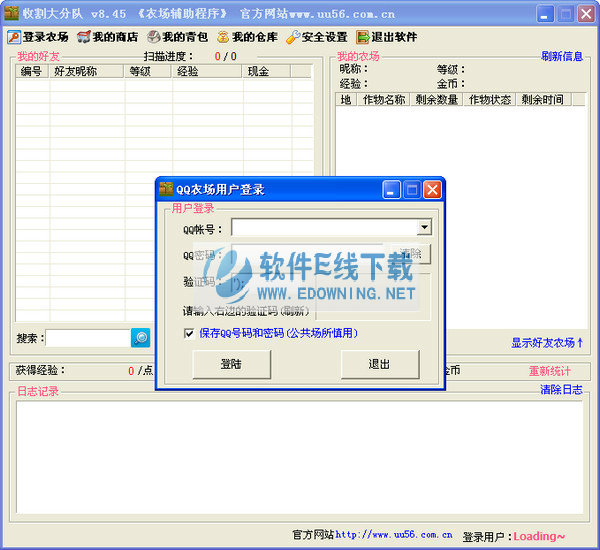Minimize the QQ农场用户登录 dialog

tap(391, 189)
